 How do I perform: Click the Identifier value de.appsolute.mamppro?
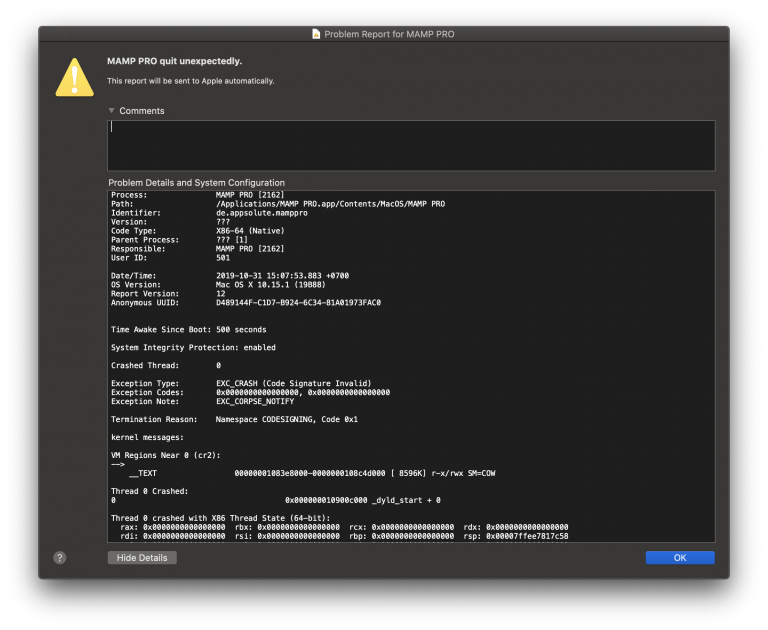(x=262, y=213)
